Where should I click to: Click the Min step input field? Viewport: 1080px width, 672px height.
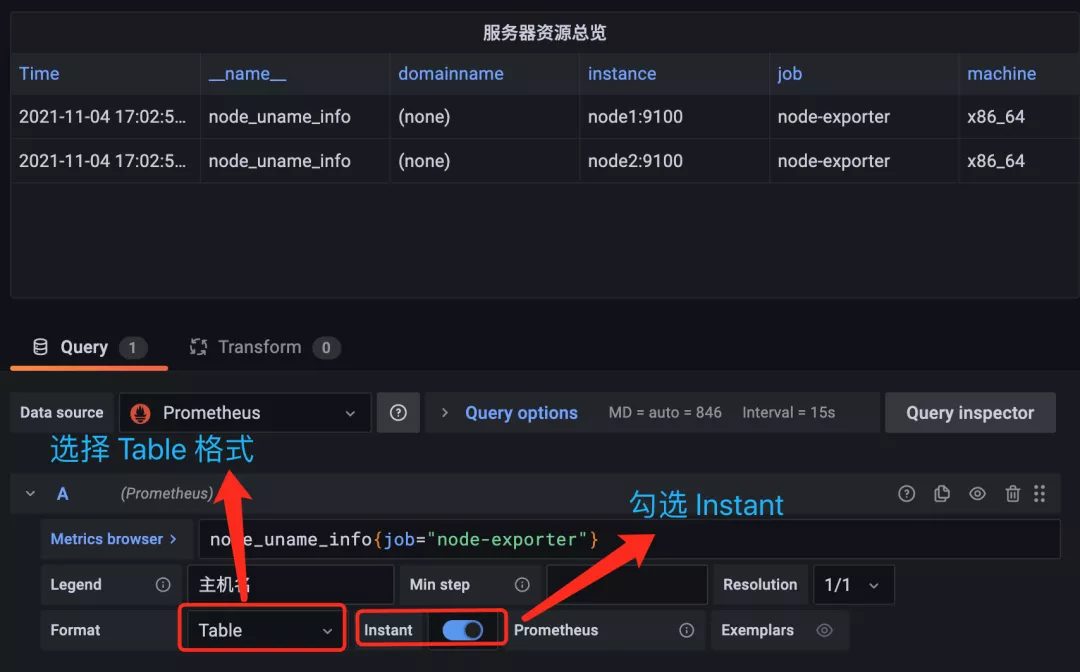tap(627, 585)
